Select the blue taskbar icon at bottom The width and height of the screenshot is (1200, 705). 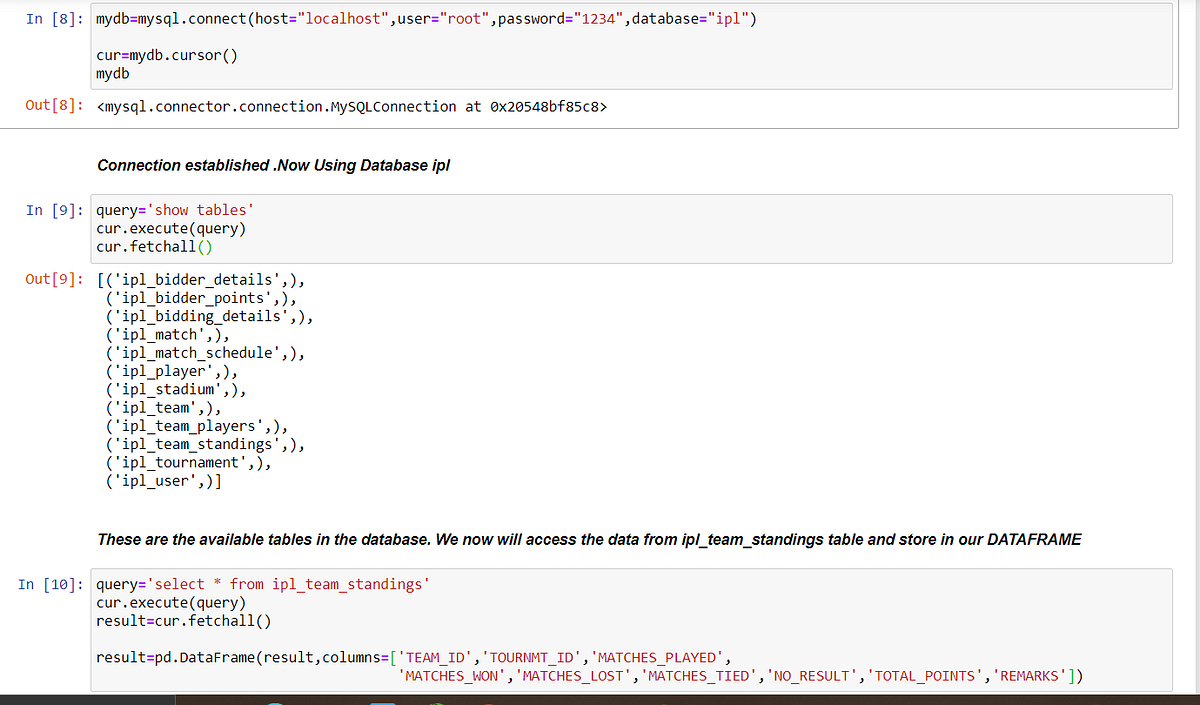383,702
